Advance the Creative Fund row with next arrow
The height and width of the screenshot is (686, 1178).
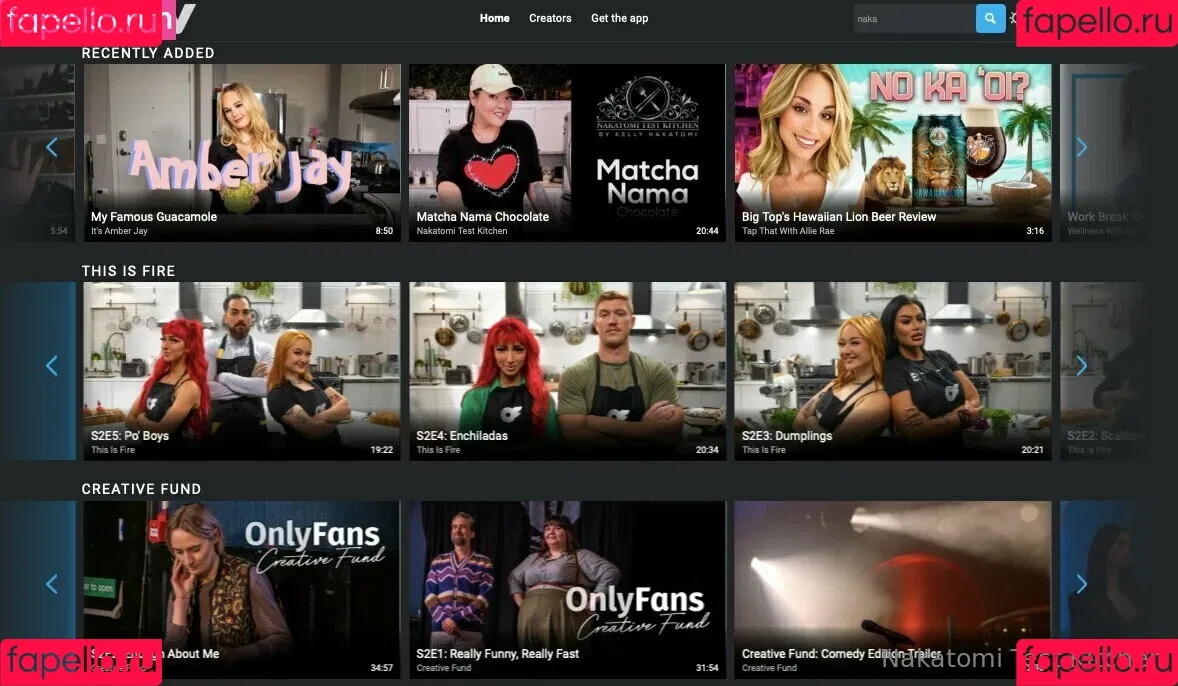[x=1081, y=584]
